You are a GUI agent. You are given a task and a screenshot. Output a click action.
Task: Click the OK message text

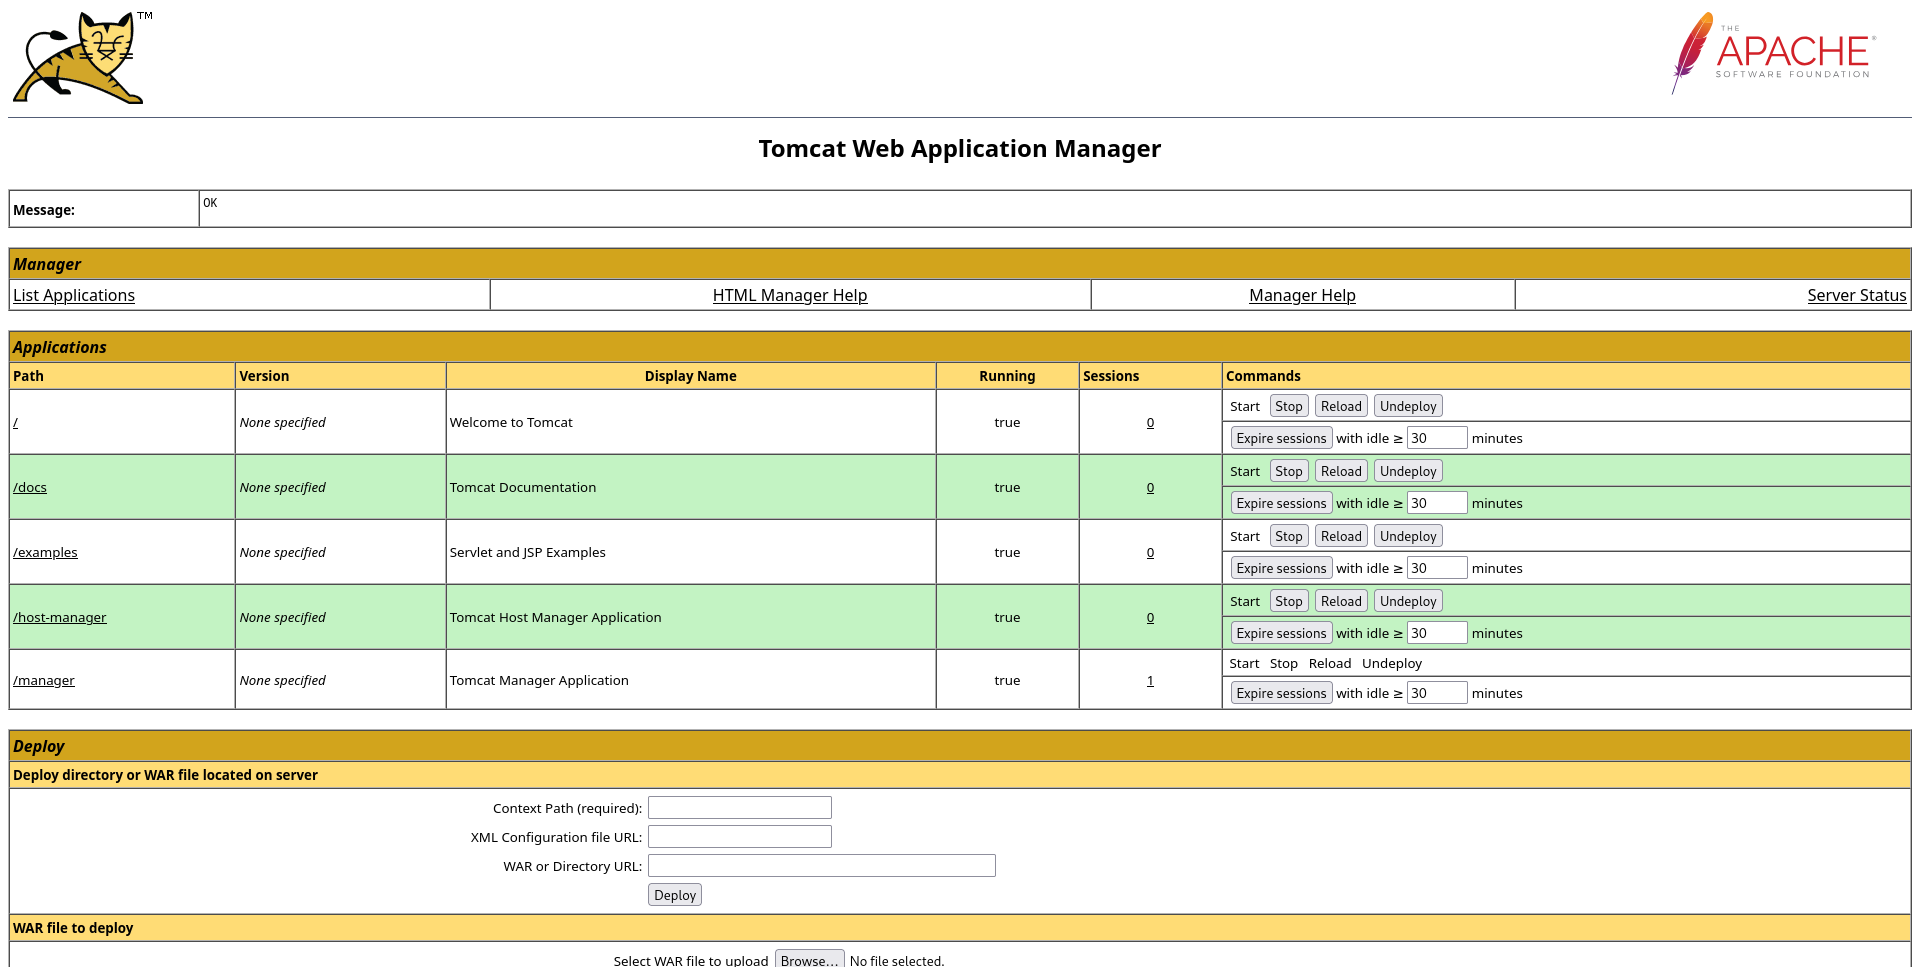[x=210, y=203]
